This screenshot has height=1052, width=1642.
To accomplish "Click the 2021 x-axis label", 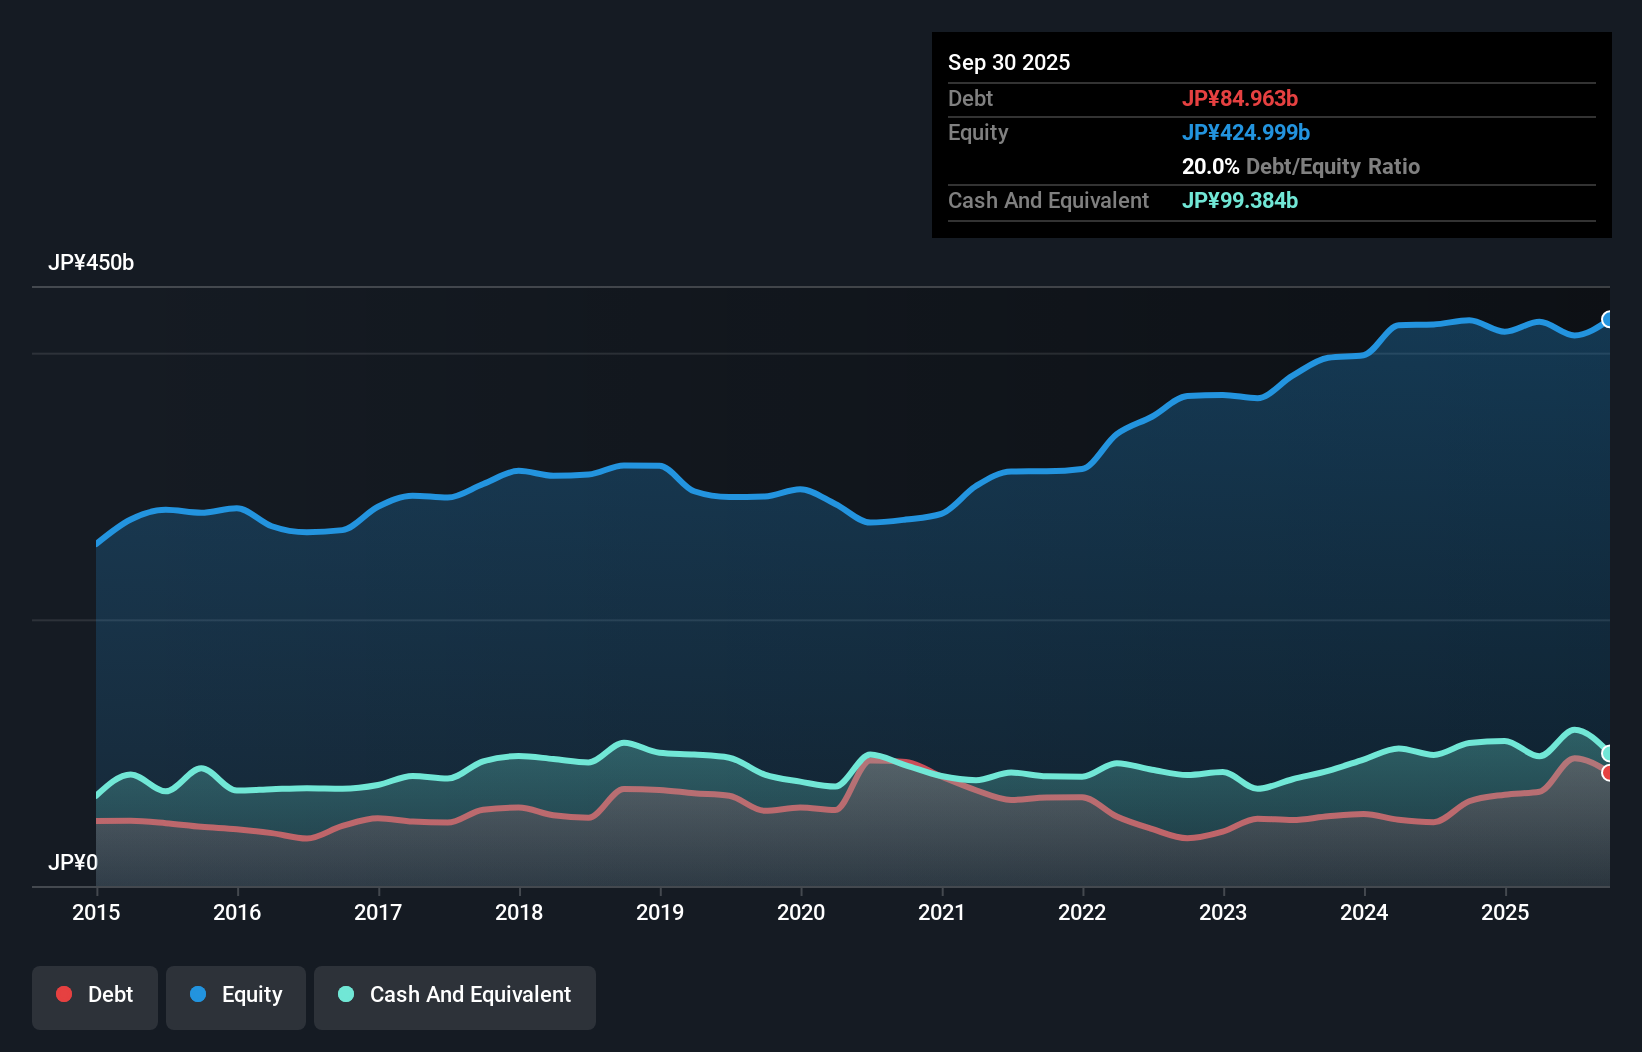I will pos(942,912).
